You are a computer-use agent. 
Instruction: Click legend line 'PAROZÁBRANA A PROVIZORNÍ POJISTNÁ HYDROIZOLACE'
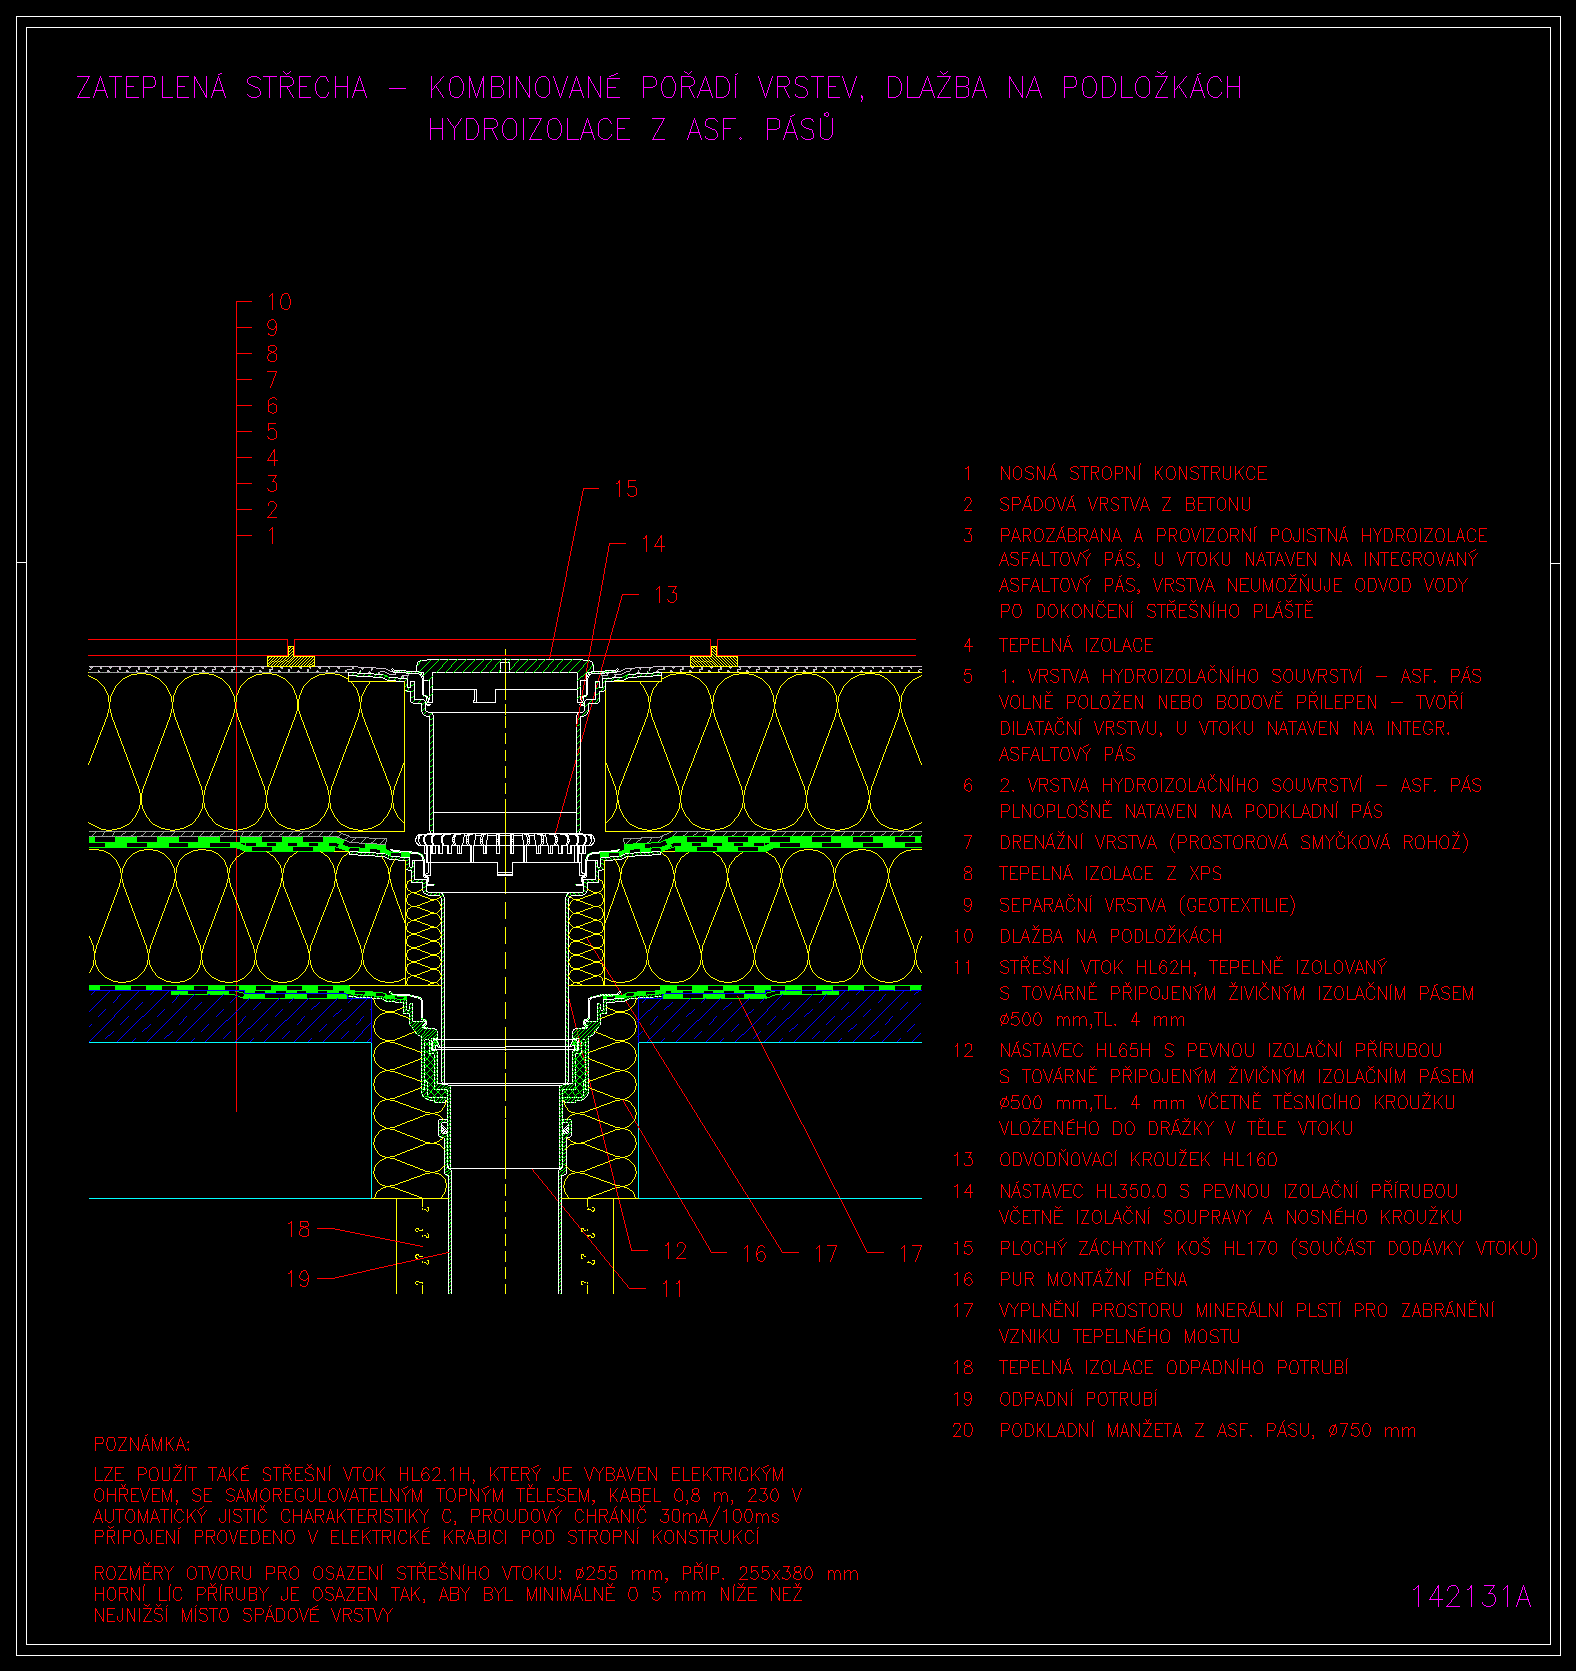1243,535
